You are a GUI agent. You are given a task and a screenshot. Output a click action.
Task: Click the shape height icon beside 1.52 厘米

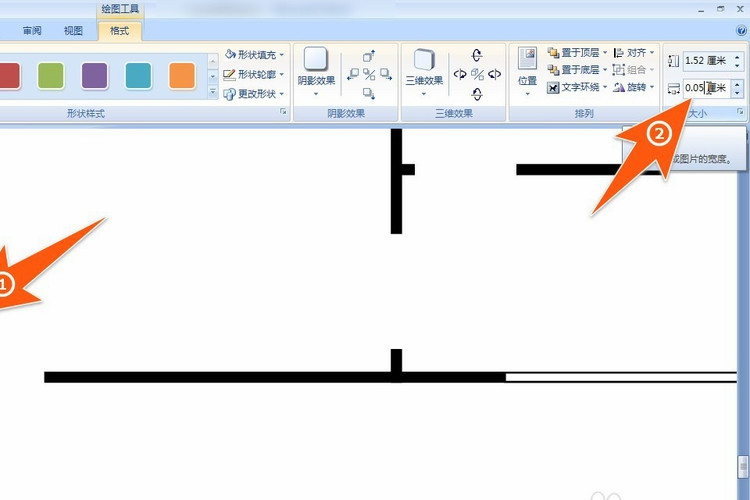point(673,61)
